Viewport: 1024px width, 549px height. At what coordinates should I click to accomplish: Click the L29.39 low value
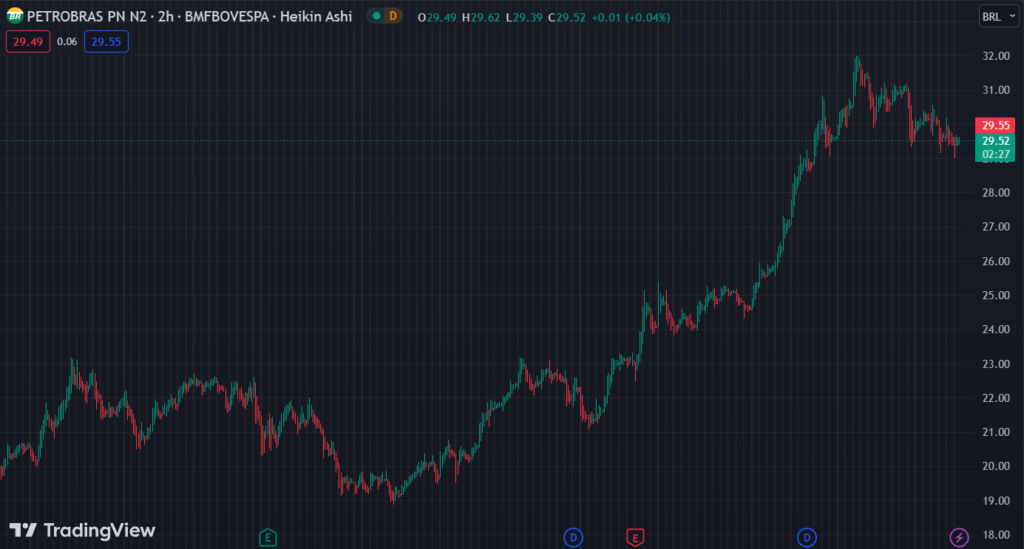[524, 17]
